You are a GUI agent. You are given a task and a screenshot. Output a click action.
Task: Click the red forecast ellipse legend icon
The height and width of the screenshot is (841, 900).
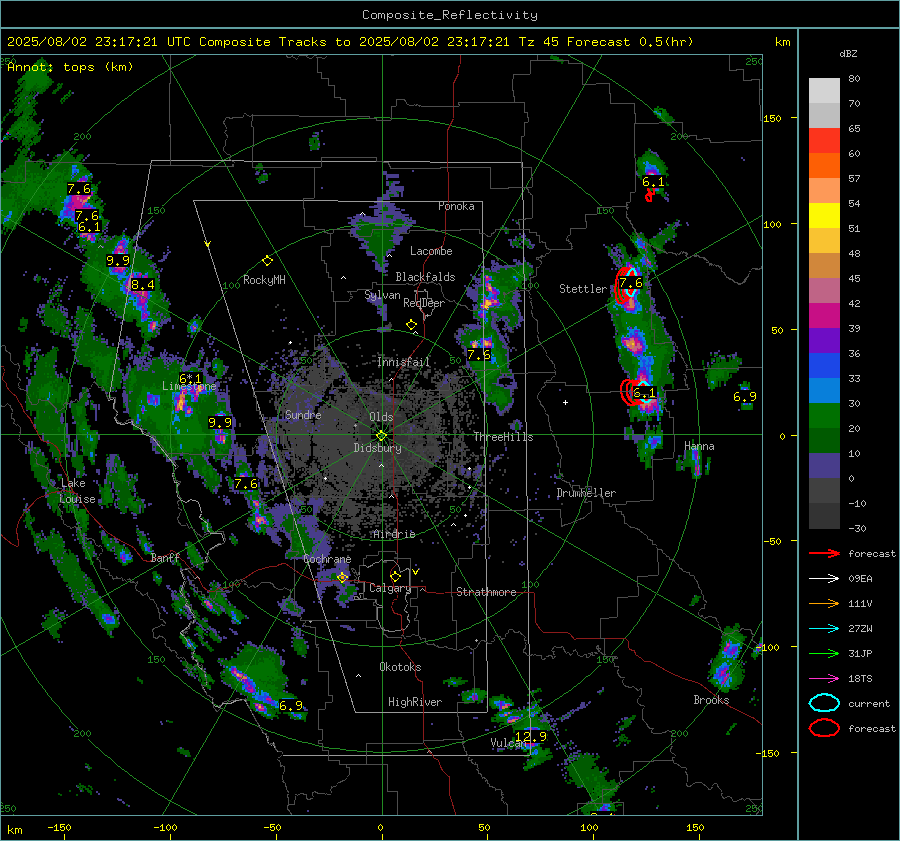coord(824,728)
